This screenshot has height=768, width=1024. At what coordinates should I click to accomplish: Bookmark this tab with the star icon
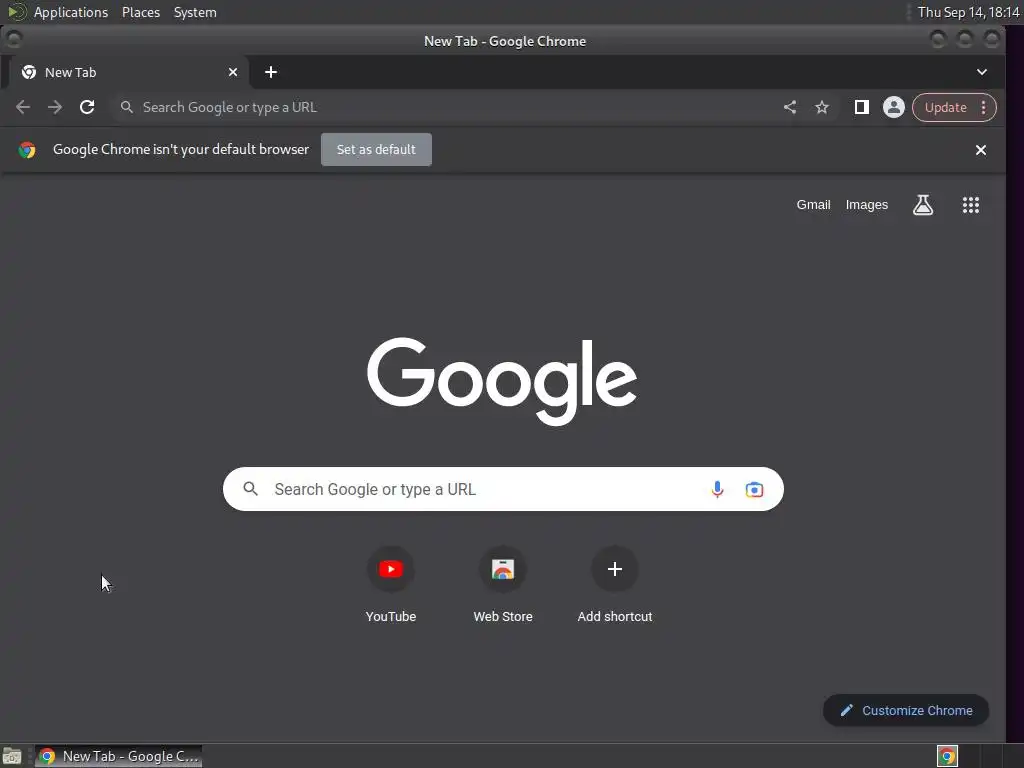tap(822, 107)
